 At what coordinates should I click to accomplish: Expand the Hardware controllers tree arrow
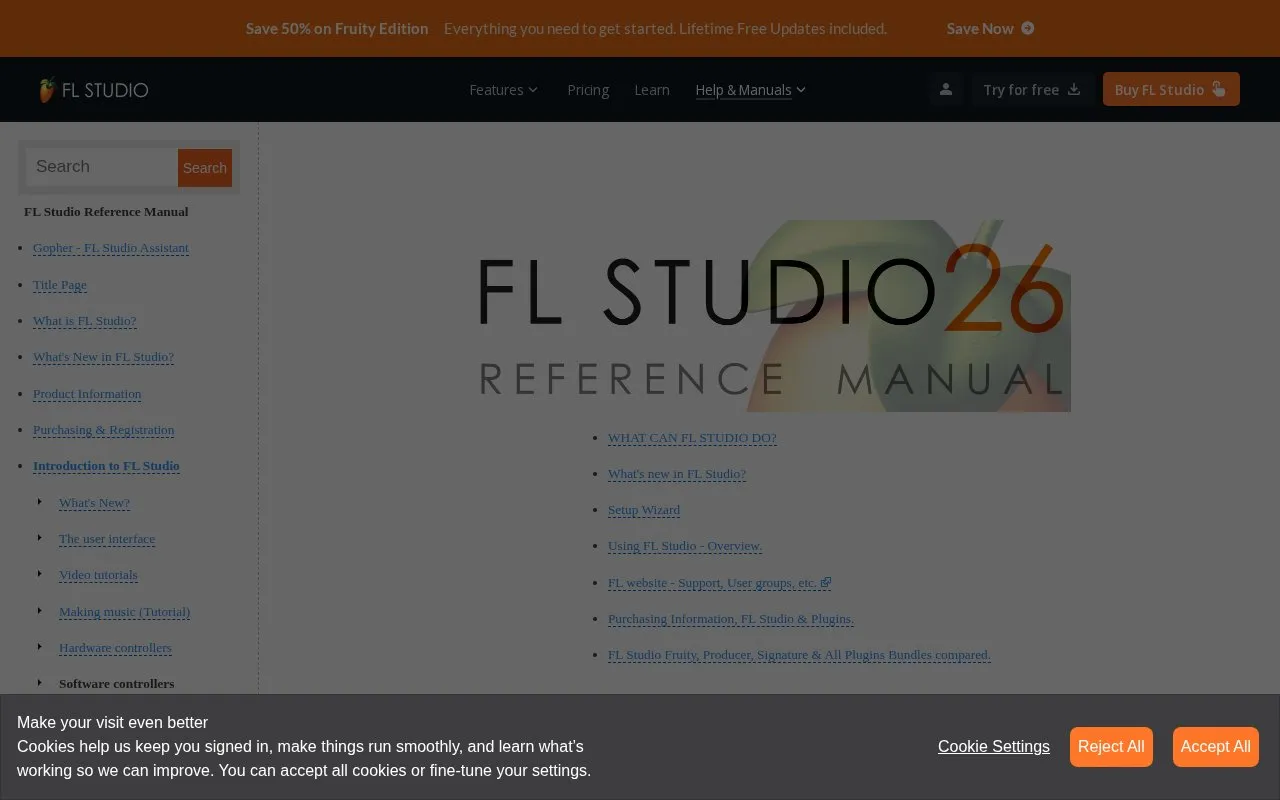tap(40, 647)
